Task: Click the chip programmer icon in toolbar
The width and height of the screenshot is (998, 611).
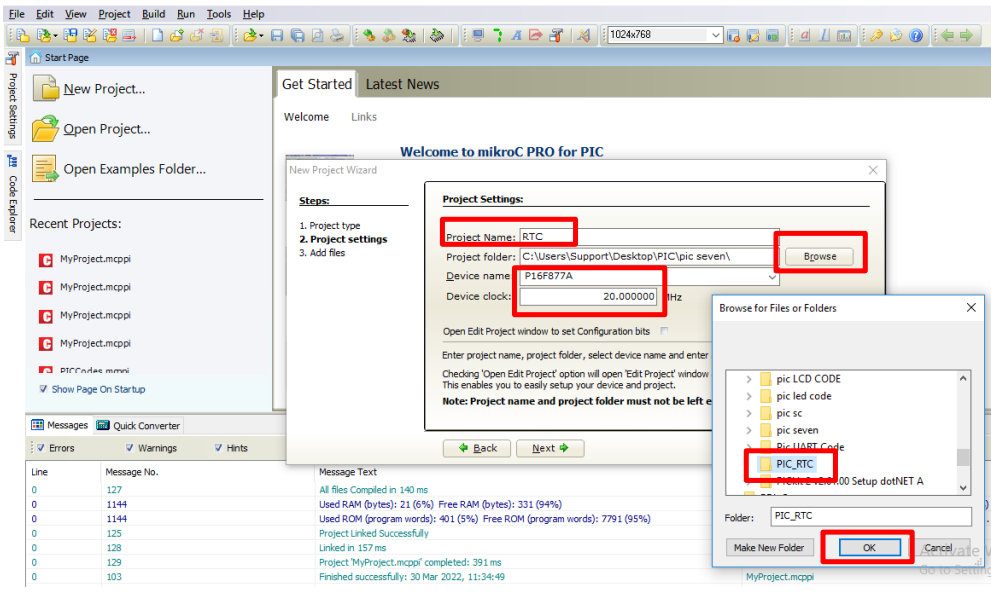Action: coord(437,35)
